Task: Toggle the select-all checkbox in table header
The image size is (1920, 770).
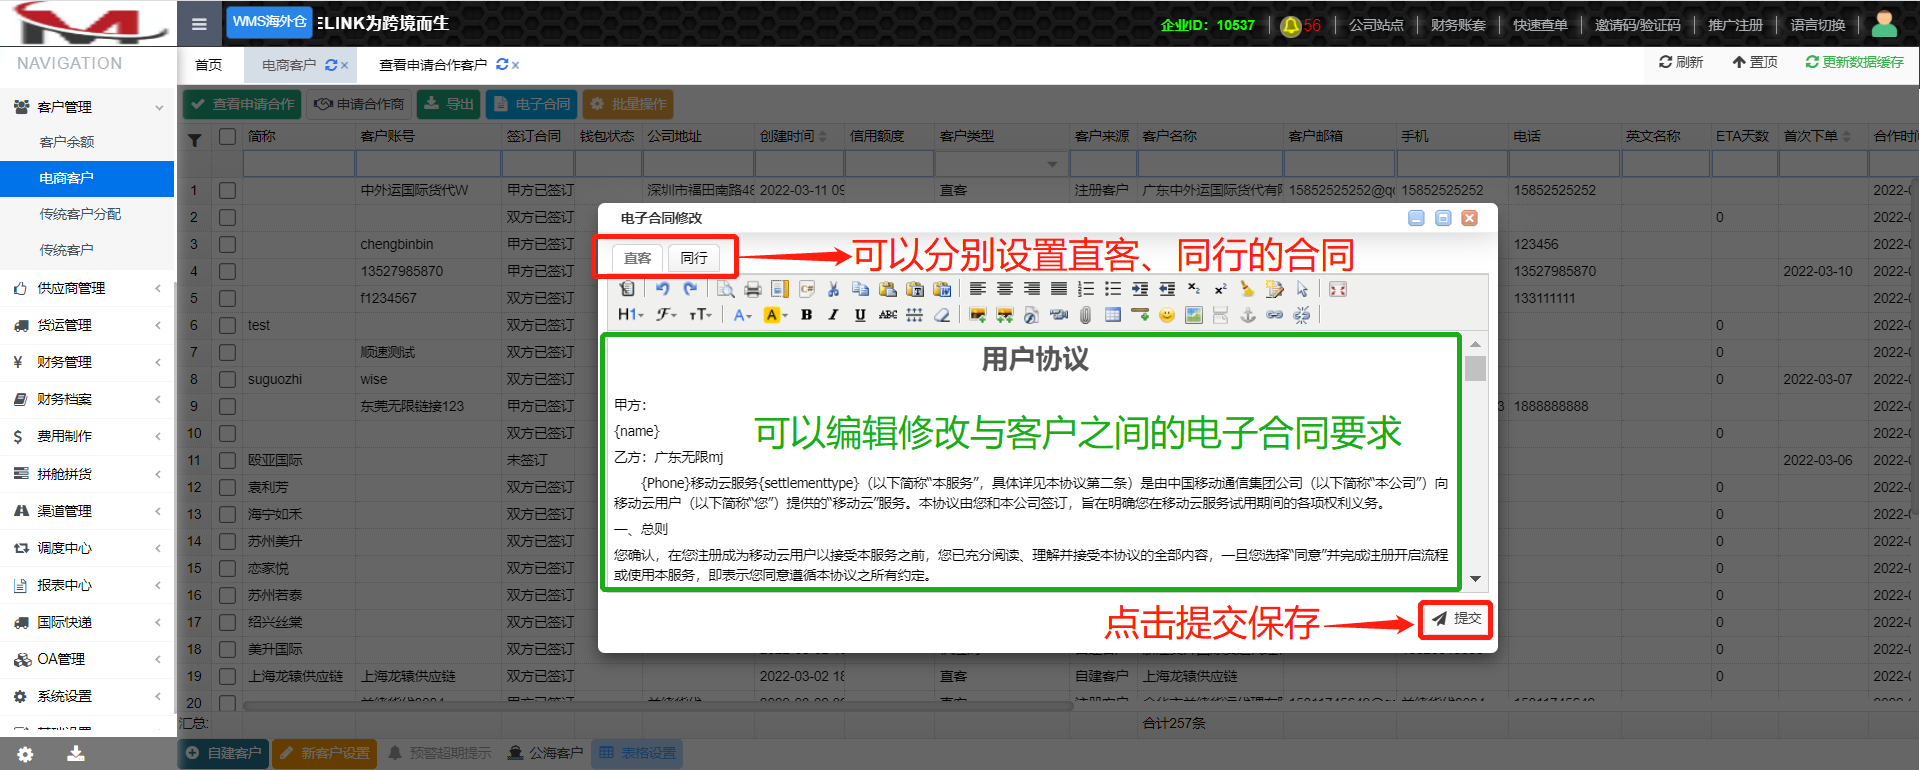Action: (x=228, y=136)
